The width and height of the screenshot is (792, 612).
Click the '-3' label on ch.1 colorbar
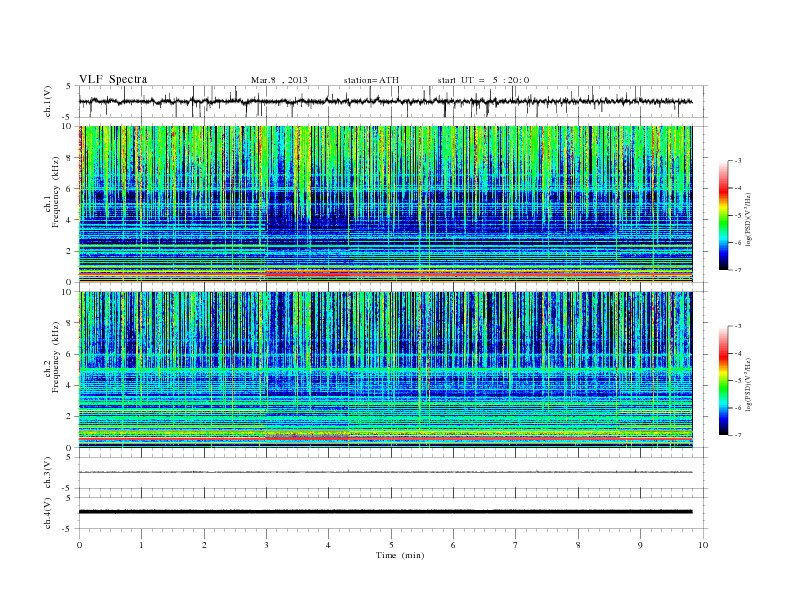pyautogui.click(x=737, y=161)
